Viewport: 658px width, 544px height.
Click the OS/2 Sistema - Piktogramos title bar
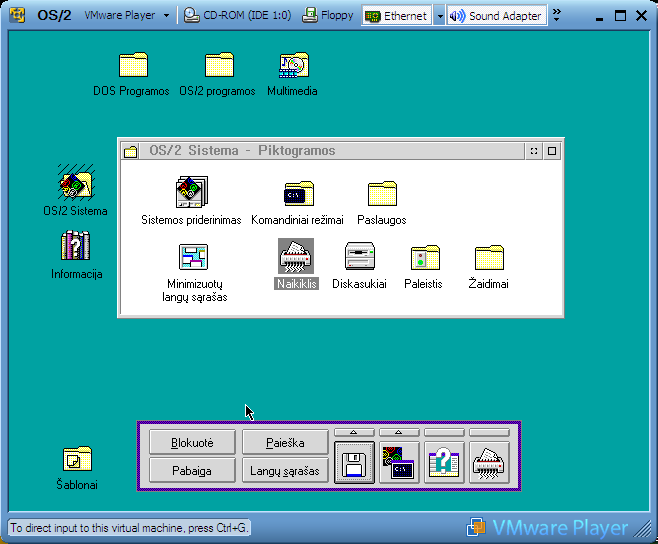(x=332, y=151)
